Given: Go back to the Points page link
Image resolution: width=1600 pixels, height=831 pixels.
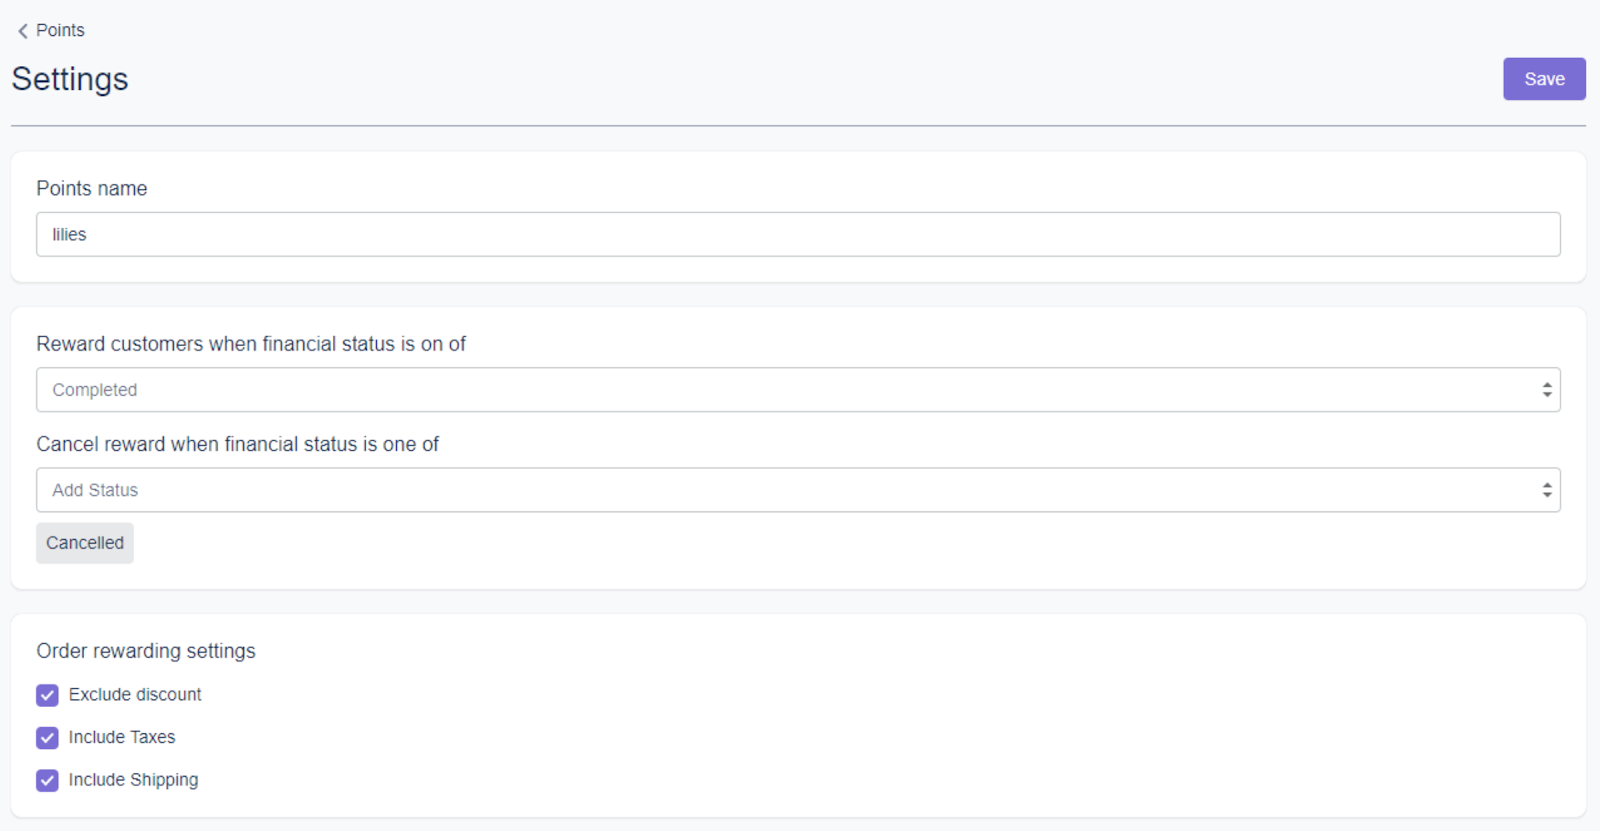Looking at the screenshot, I should (60, 31).
